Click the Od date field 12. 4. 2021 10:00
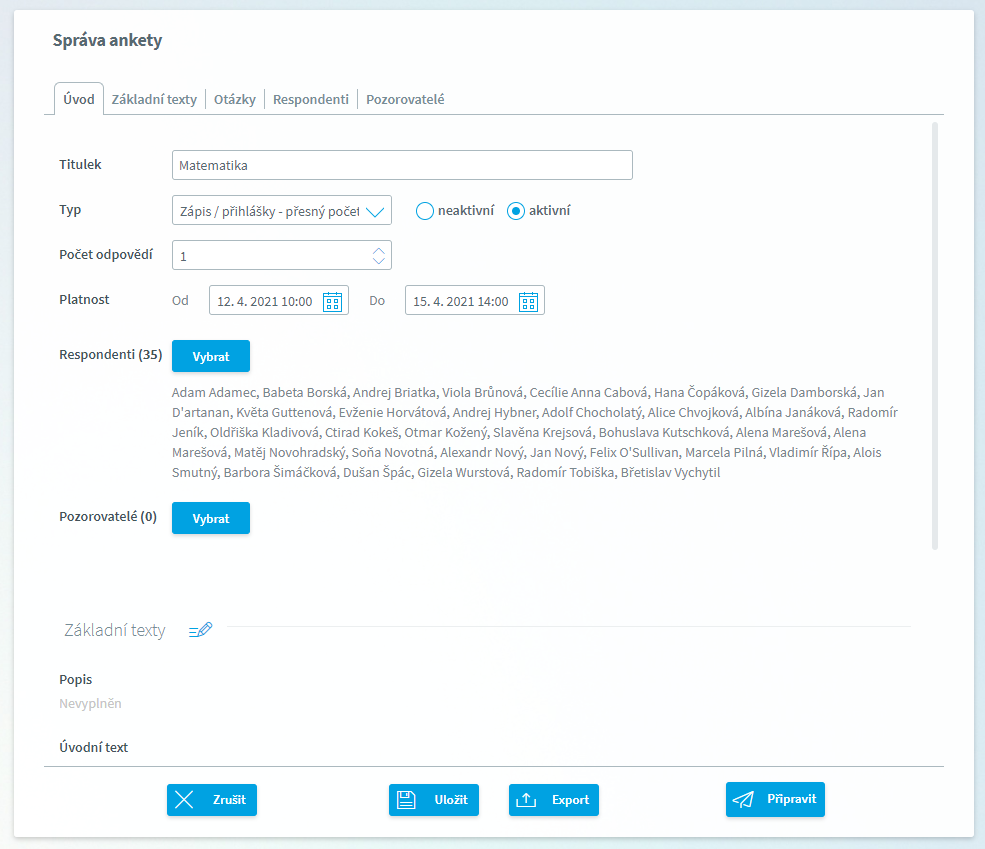 pos(279,300)
